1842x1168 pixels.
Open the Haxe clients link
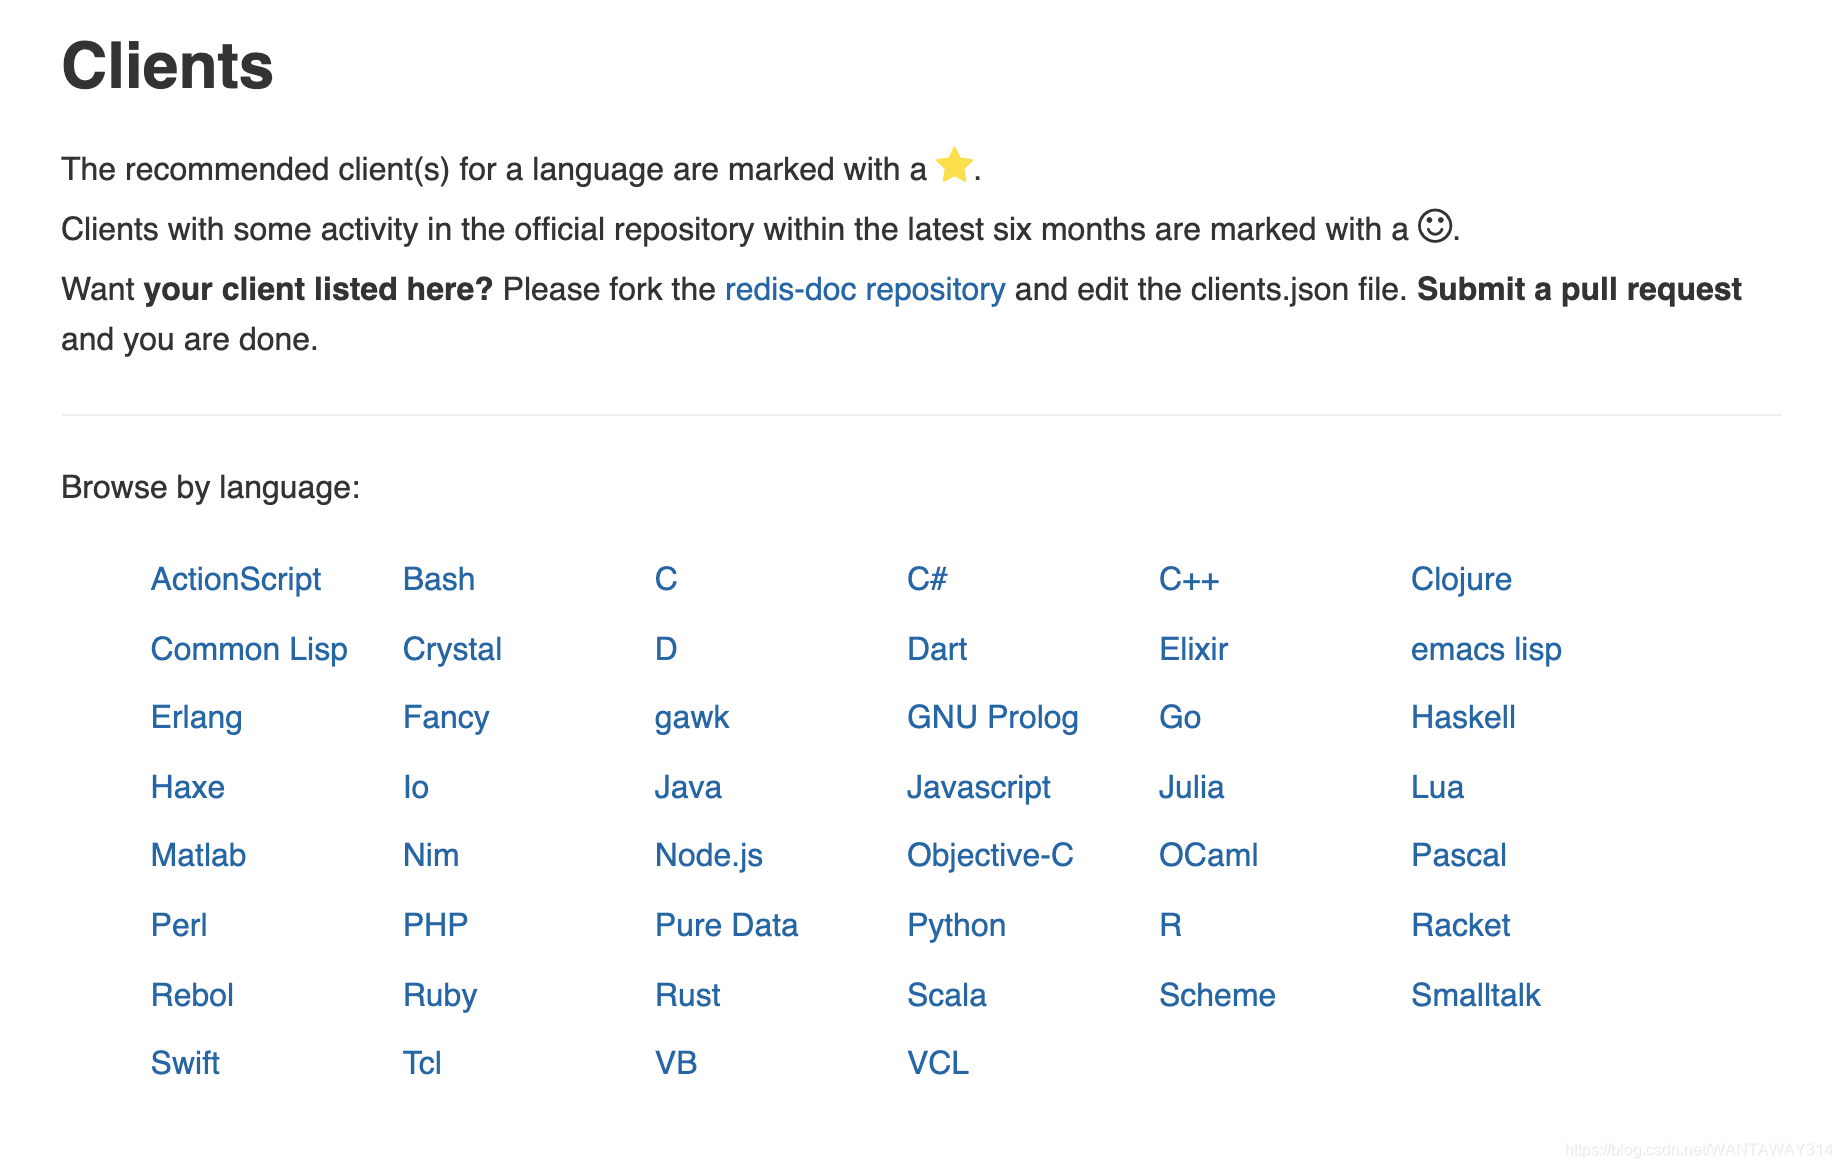pyautogui.click(x=188, y=787)
